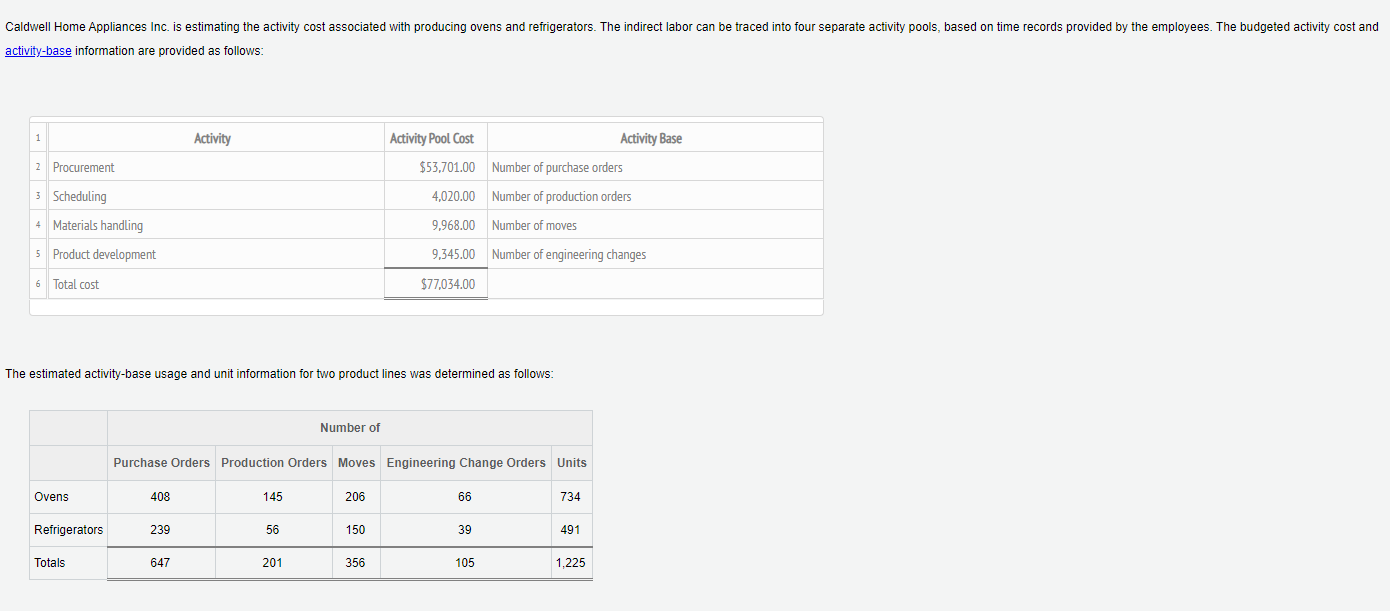Click the Activity Base column header
Screen dimensions: 1390x611
651,138
